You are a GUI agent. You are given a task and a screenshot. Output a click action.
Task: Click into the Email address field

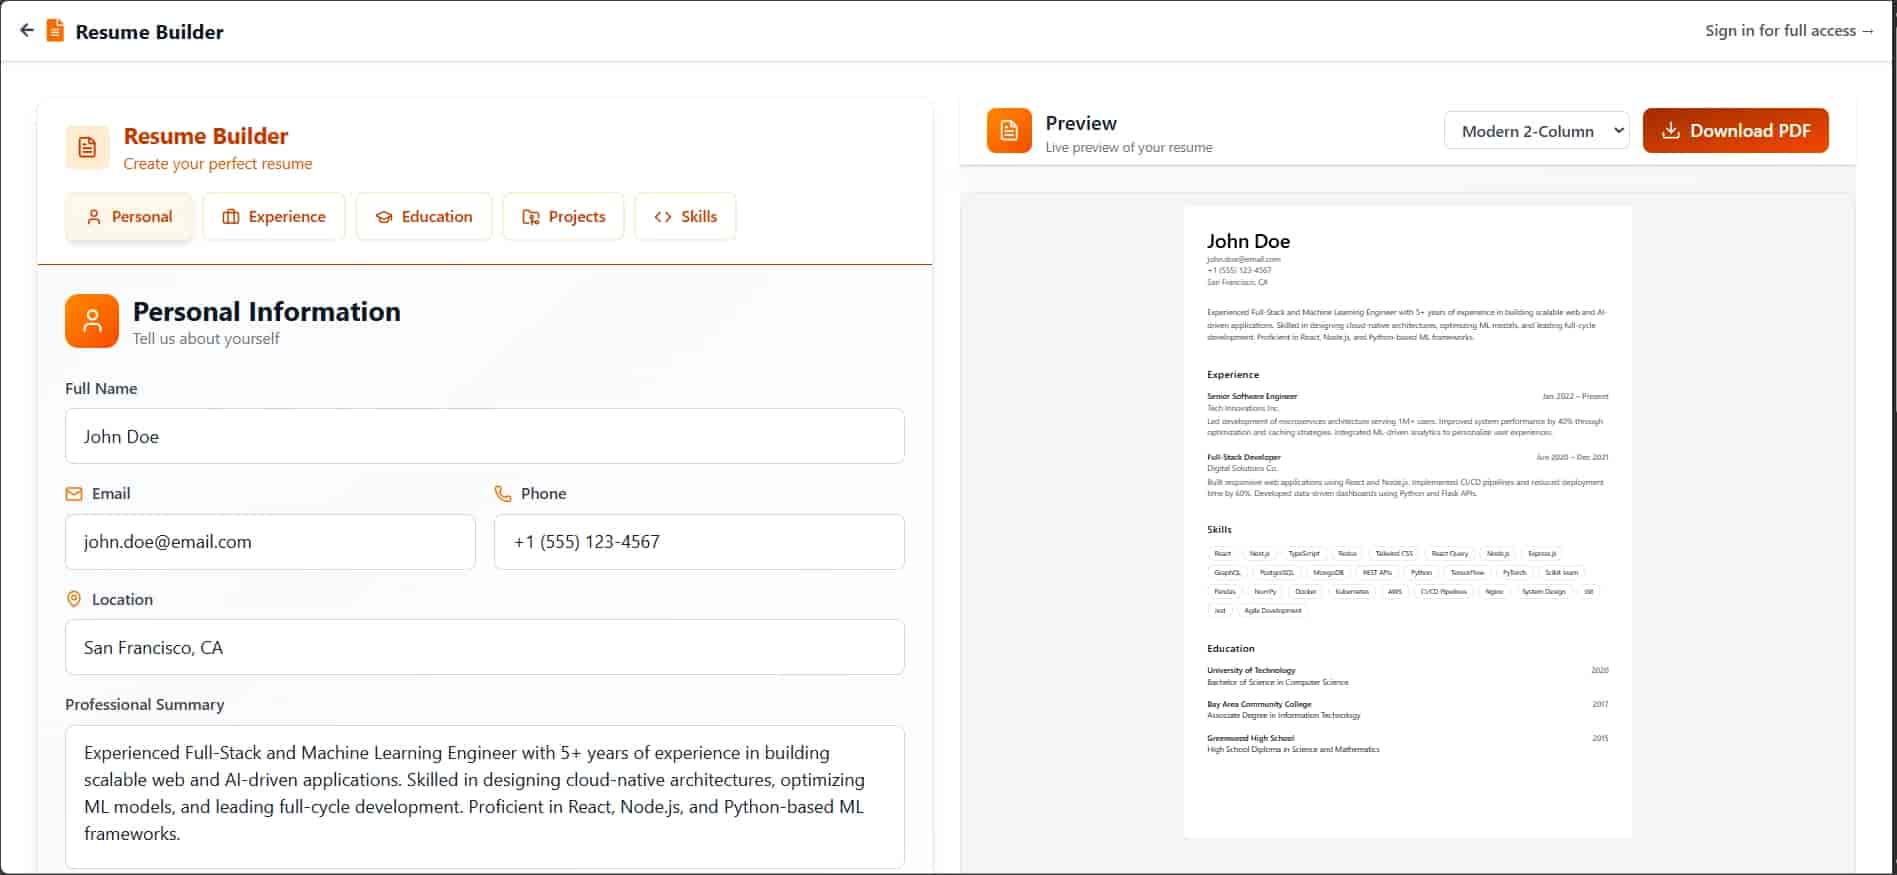click(270, 542)
